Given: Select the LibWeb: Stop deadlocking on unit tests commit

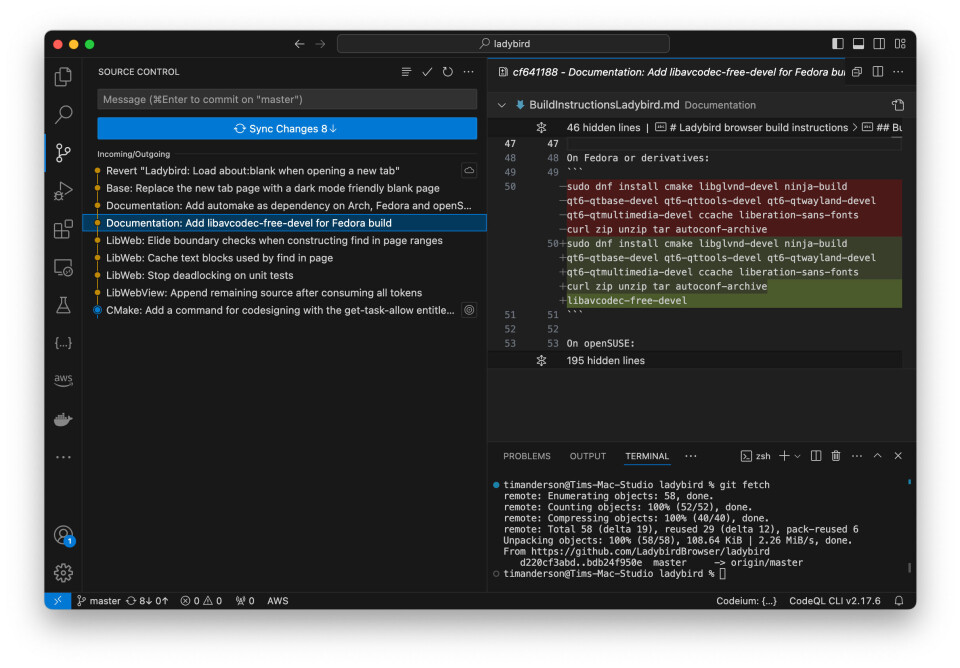Looking at the screenshot, I should 285,276.
